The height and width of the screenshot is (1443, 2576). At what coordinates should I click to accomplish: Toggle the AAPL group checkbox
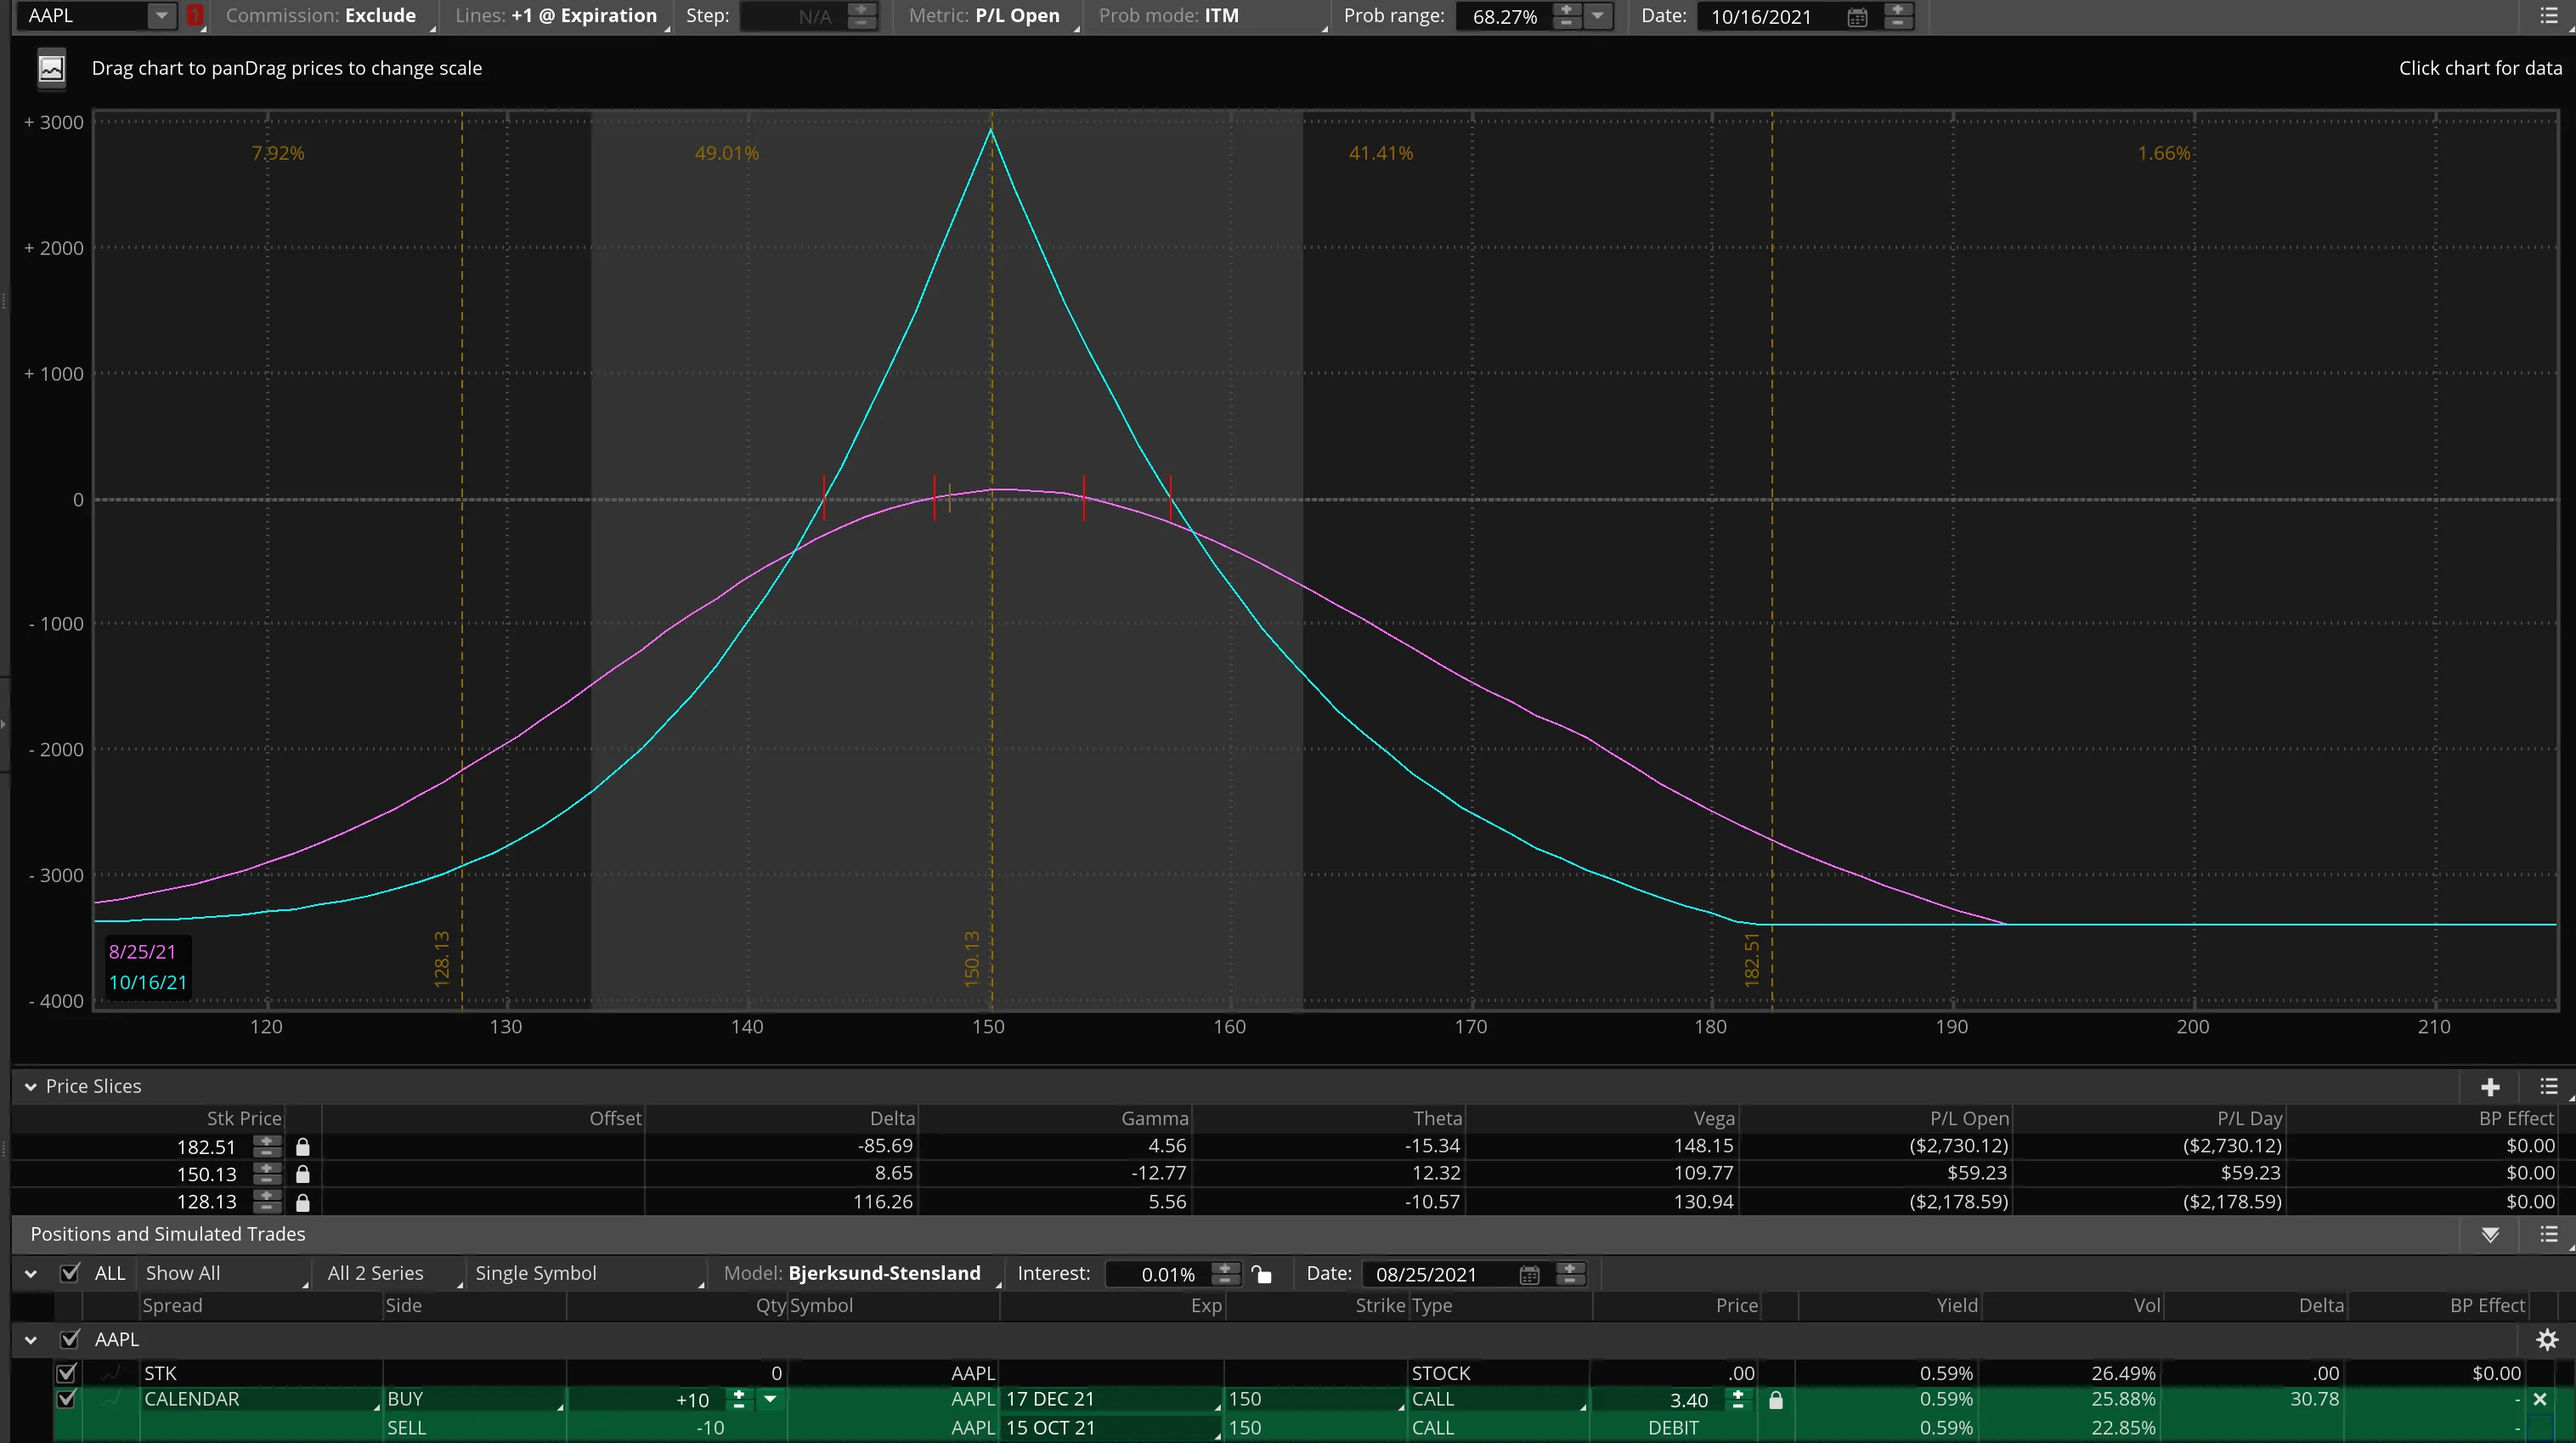click(70, 1340)
